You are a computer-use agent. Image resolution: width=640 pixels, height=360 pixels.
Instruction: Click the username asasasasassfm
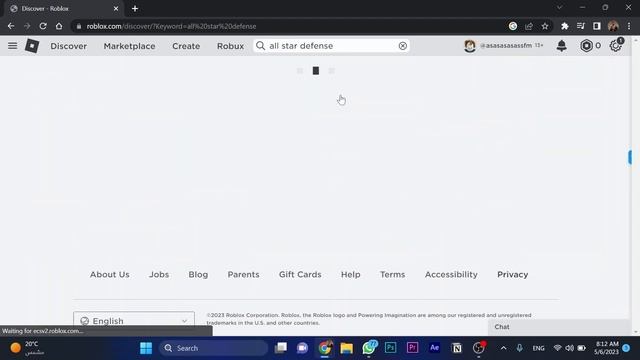[x=506, y=46]
